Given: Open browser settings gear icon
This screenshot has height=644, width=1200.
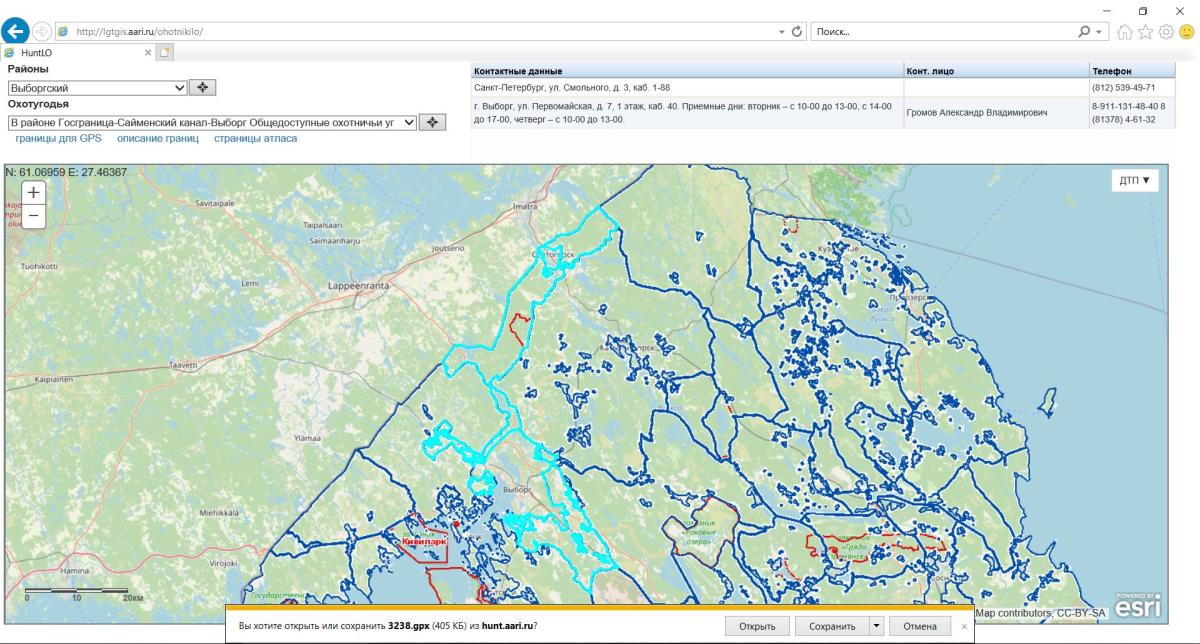Looking at the screenshot, I should (1166, 32).
